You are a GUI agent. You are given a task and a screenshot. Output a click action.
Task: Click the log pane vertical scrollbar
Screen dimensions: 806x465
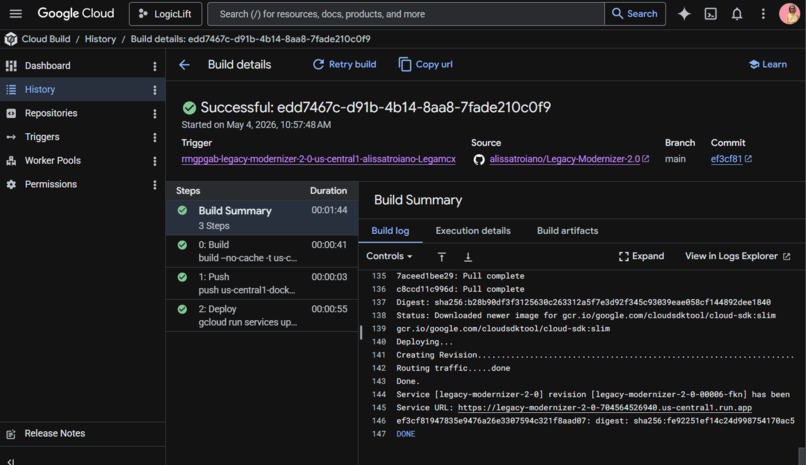[801, 455]
